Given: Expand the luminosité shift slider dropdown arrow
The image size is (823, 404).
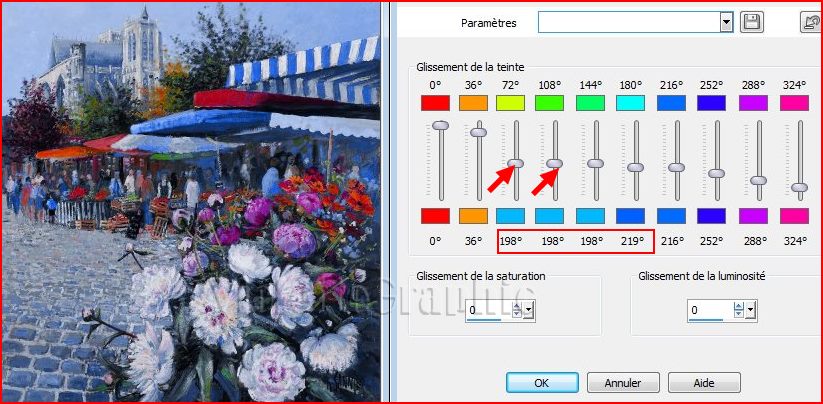Looking at the screenshot, I should [x=750, y=311].
